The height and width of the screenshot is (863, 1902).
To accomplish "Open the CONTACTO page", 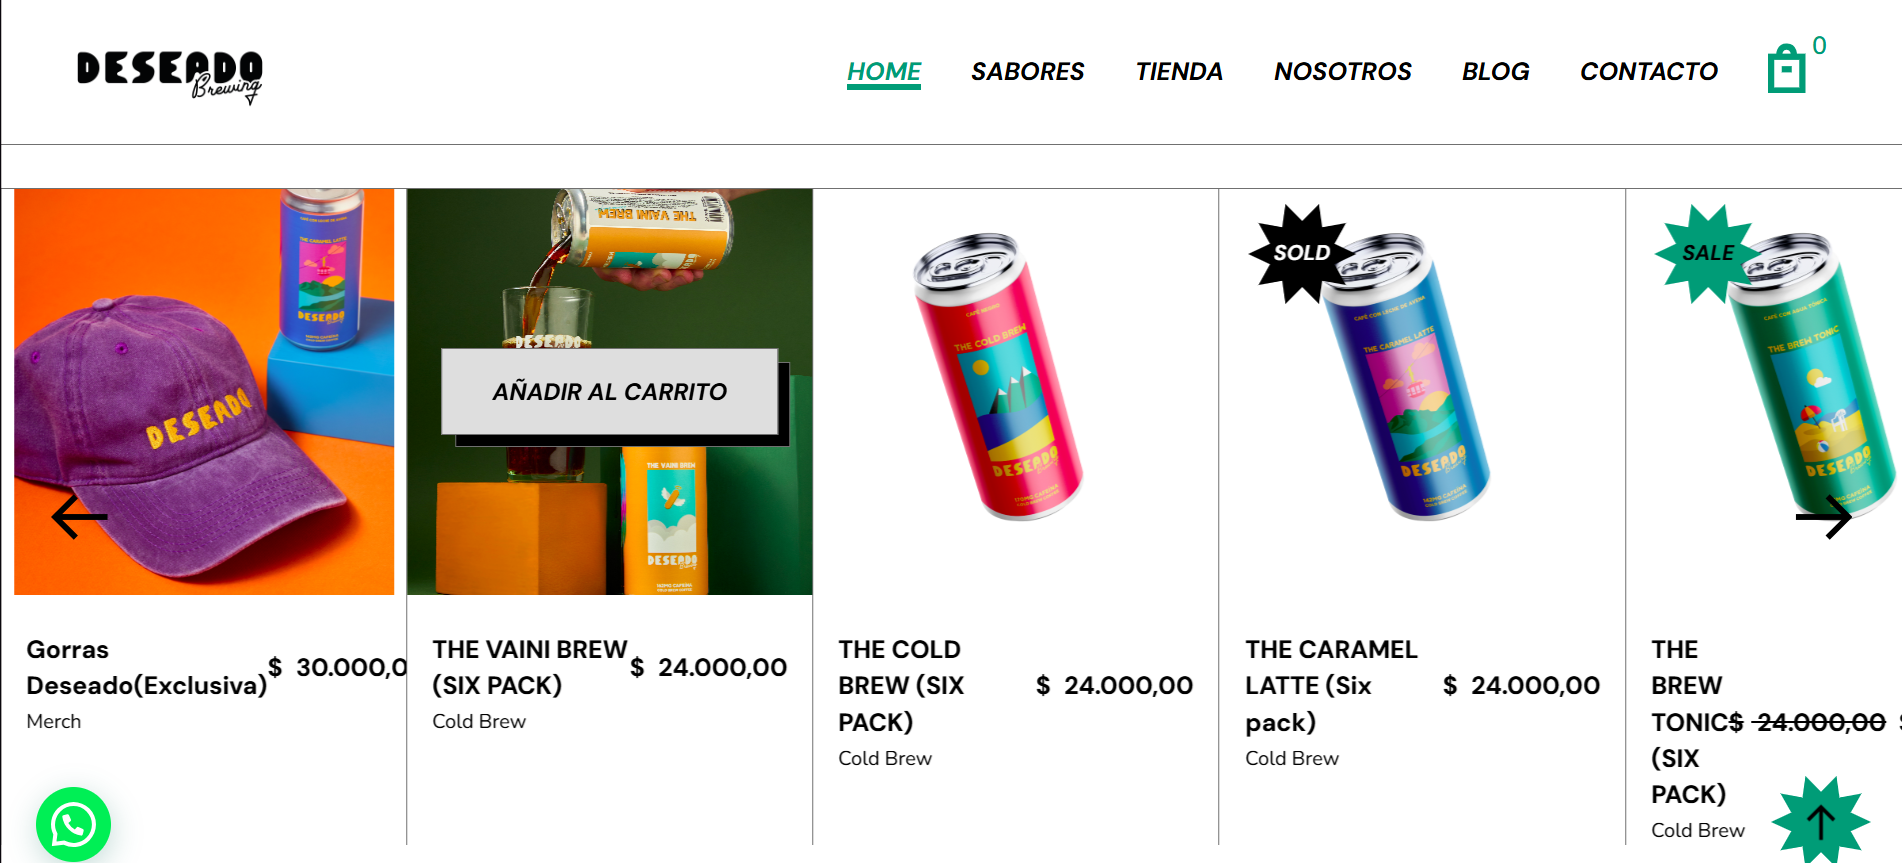I will pos(1649,72).
